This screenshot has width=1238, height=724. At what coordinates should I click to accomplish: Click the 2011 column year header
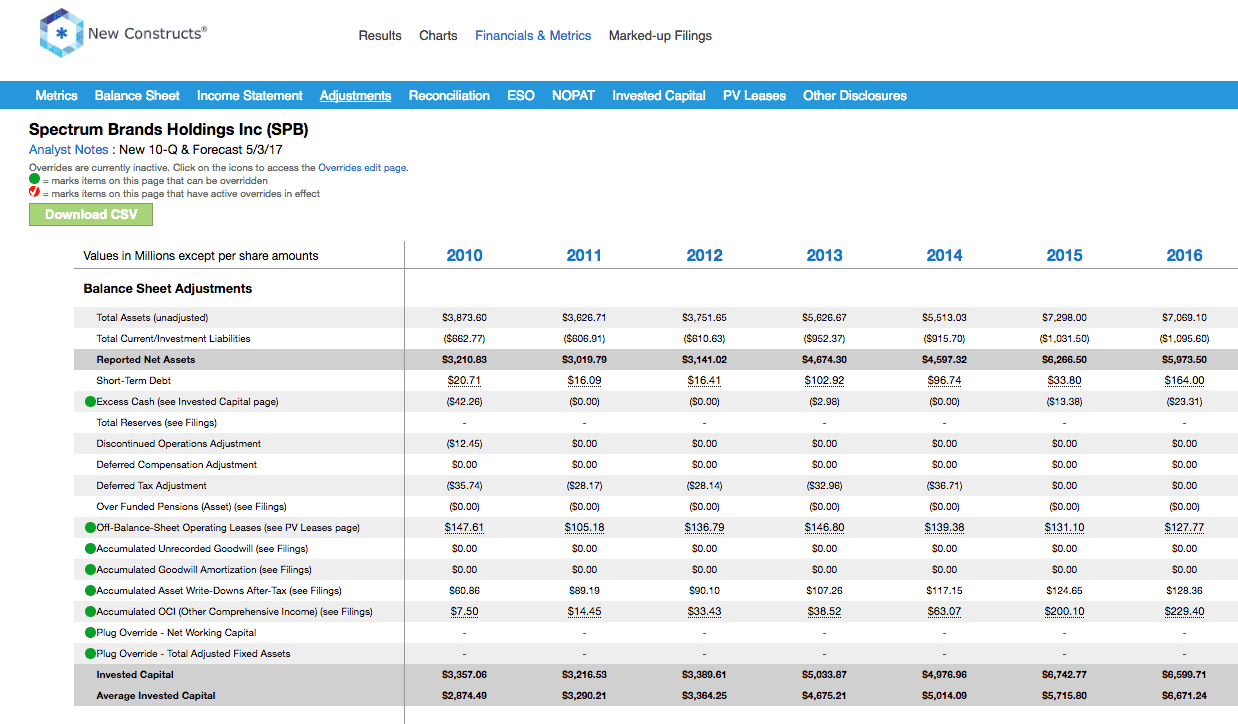584,255
